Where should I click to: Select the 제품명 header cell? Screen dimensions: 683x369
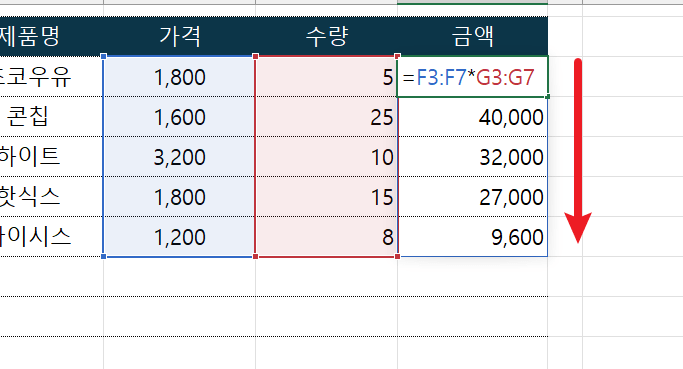point(51,36)
